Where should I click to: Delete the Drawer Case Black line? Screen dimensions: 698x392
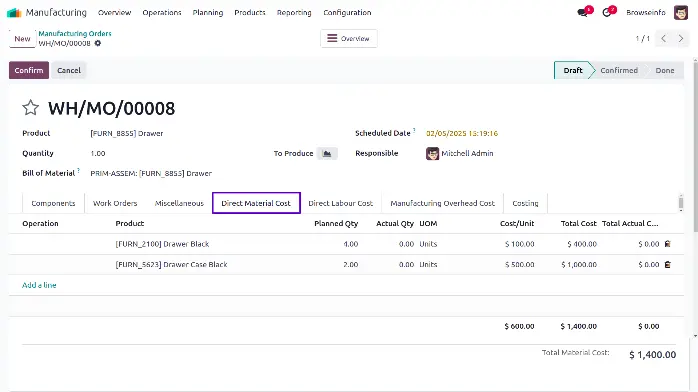[667, 264]
